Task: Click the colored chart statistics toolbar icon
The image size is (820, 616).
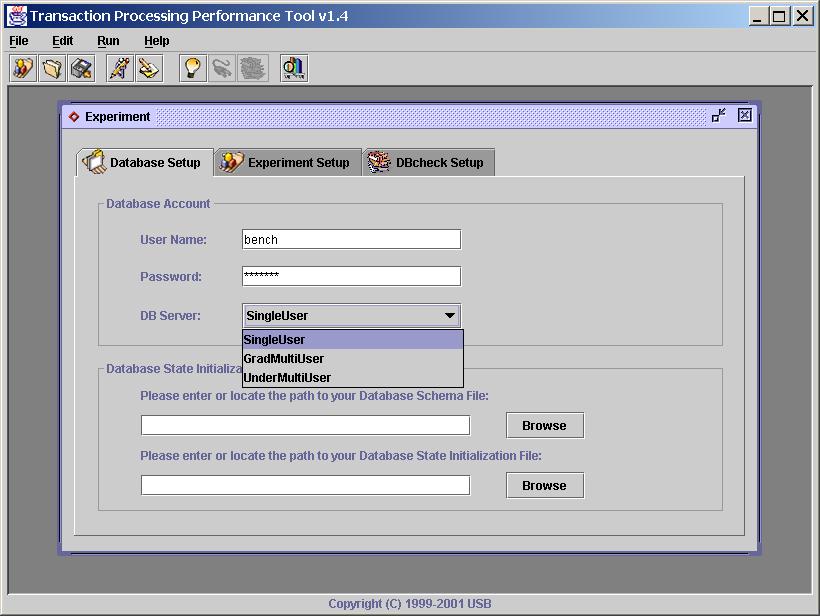Action: tap(294, 68)
